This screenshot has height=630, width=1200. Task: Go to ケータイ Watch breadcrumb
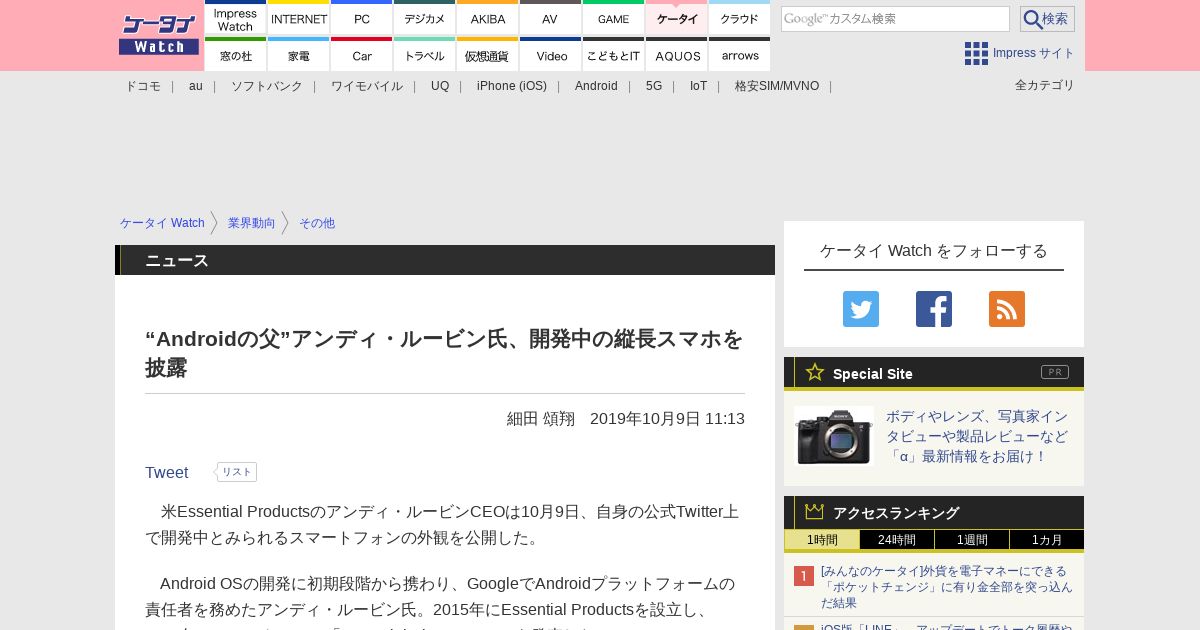pos(162,223)
